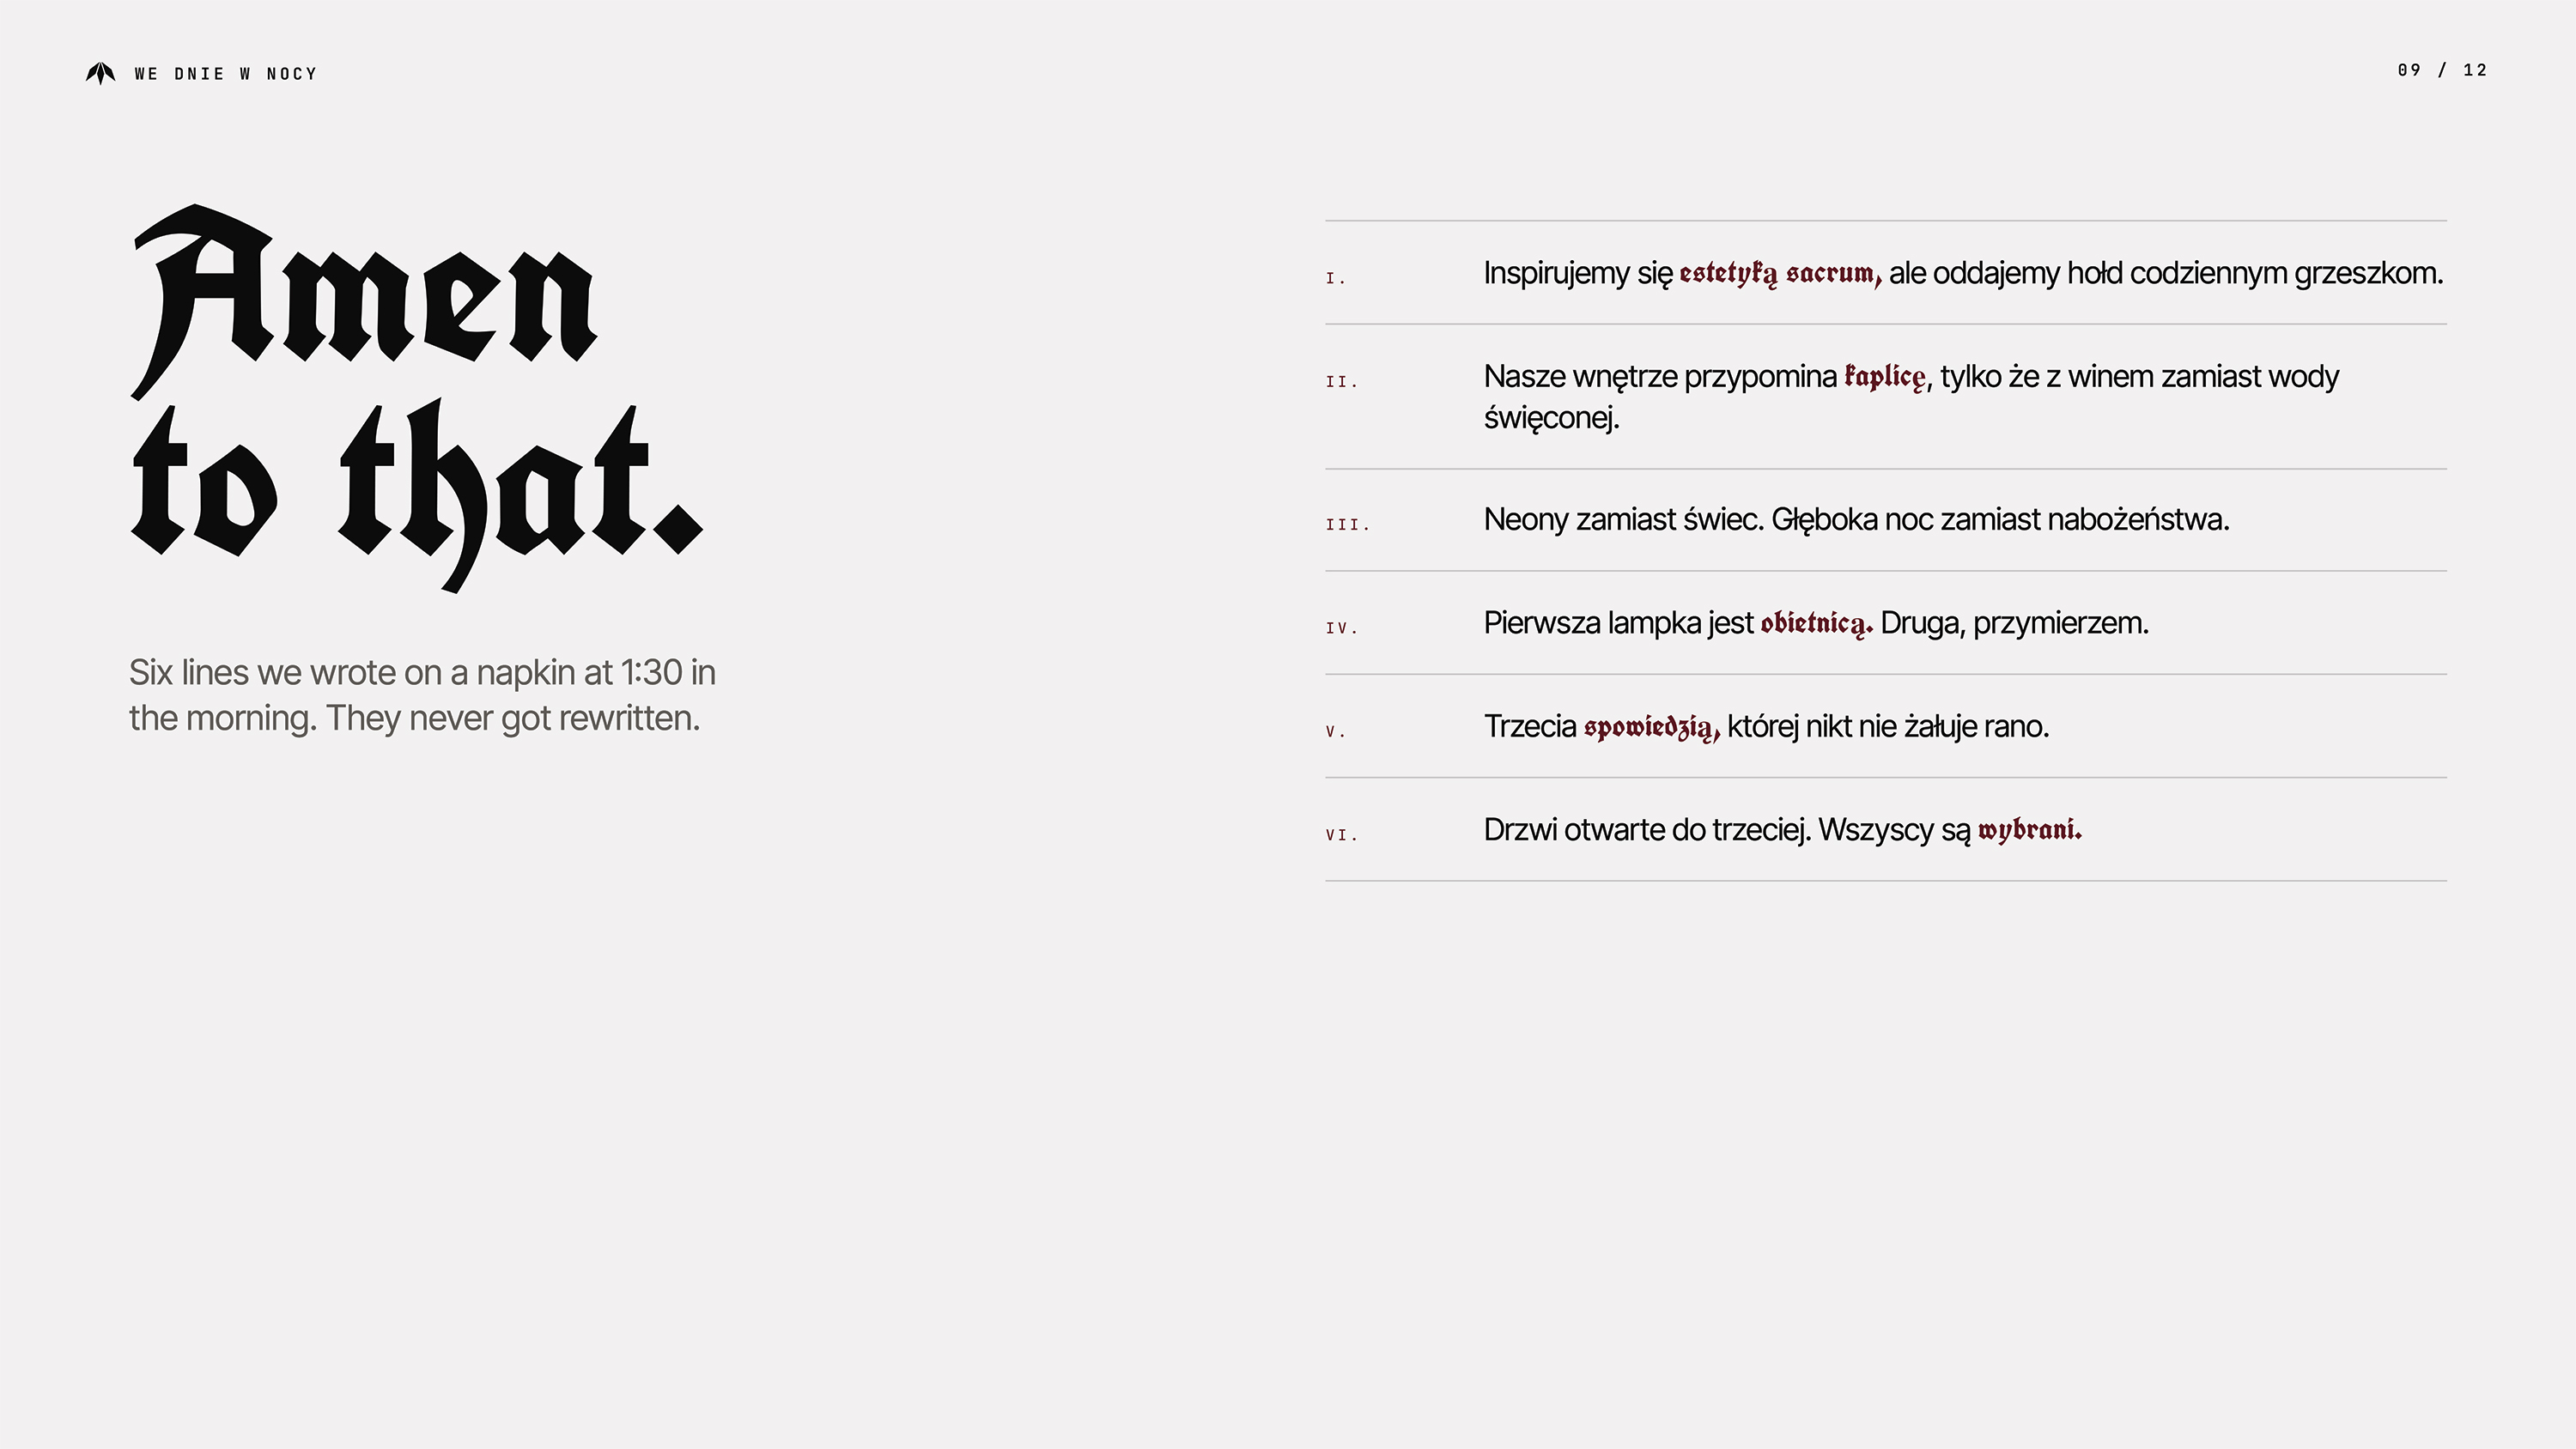The height and width of the screenshot is (1449, 2576).
Task: Click the phrase której nikt nie żałuje rano
Action: pos(1888,726)
